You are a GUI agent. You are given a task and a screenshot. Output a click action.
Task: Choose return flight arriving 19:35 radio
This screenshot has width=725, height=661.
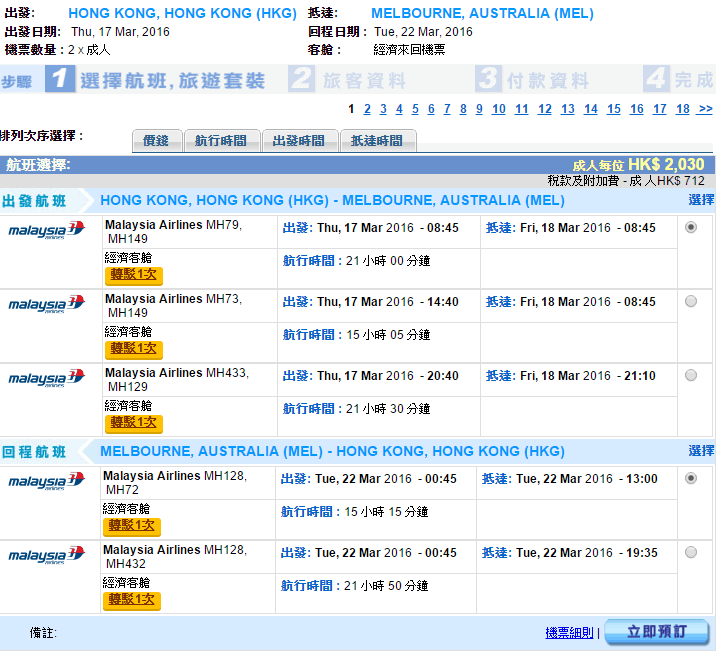[x=691, y=552]
